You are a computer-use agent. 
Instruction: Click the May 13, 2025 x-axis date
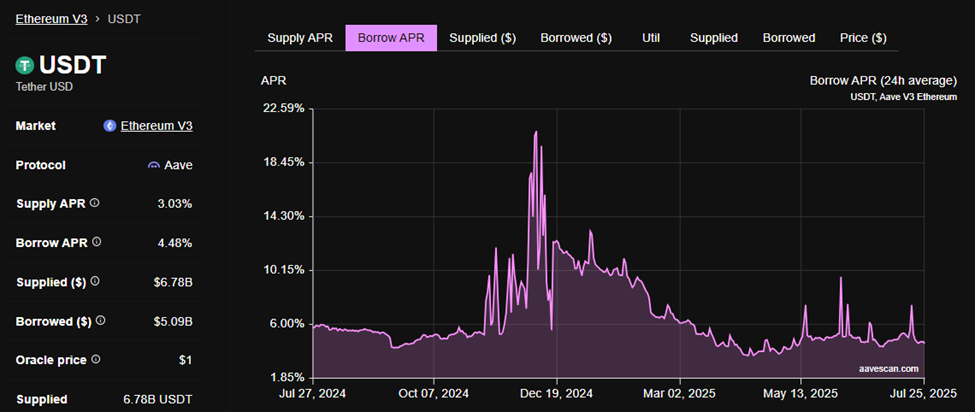click(802, 394)
